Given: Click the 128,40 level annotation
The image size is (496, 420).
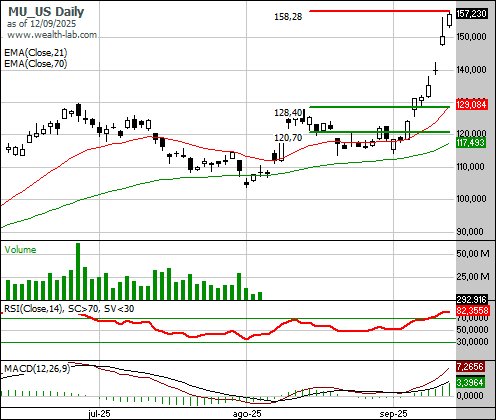Looking at the screenshot, I should click(288, 113).
